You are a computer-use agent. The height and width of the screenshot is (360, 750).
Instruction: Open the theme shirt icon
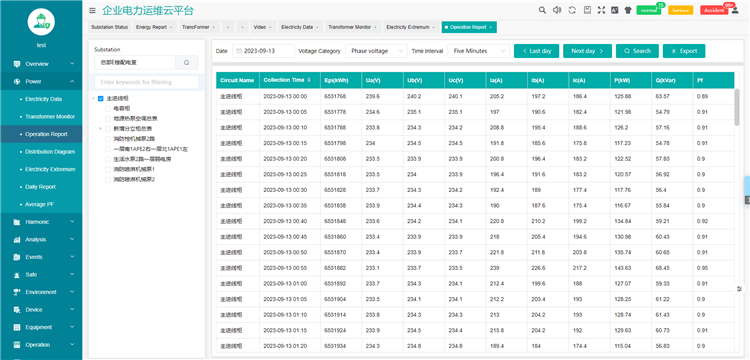point(628,10)
